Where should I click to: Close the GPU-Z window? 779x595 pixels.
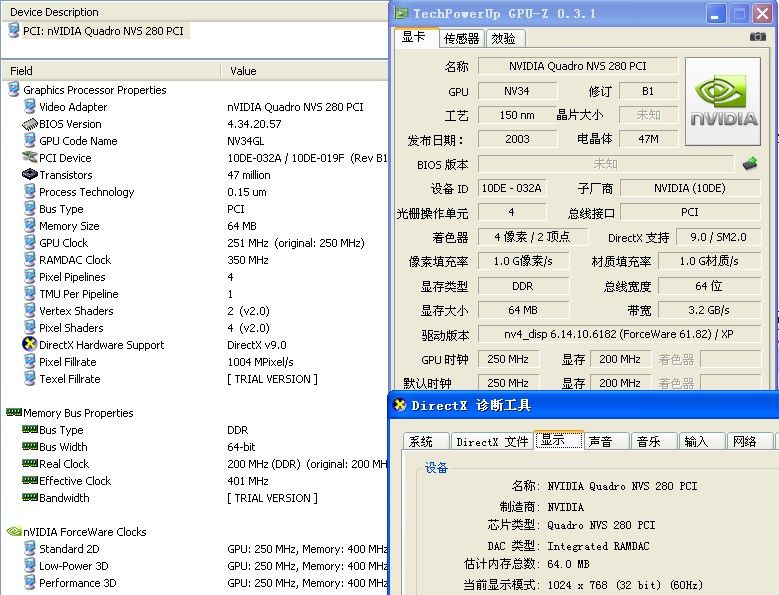coord(762,13)
